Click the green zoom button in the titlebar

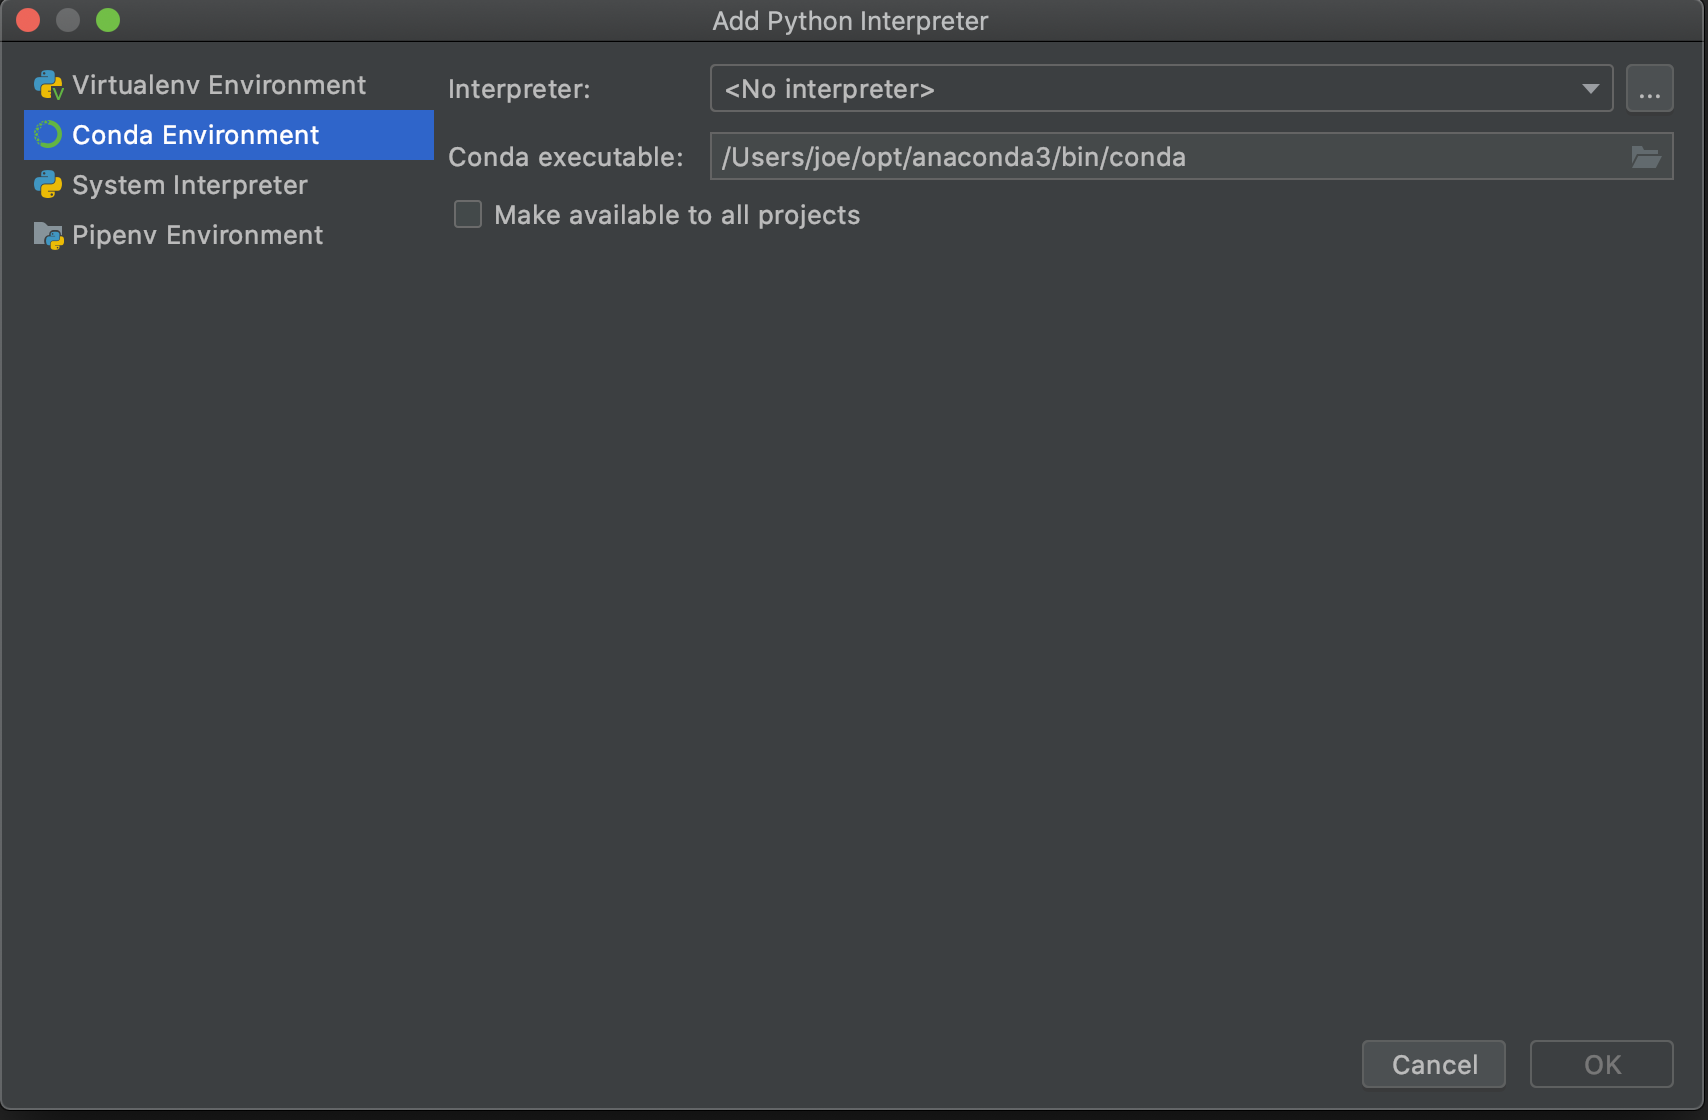tap(107, 19)
